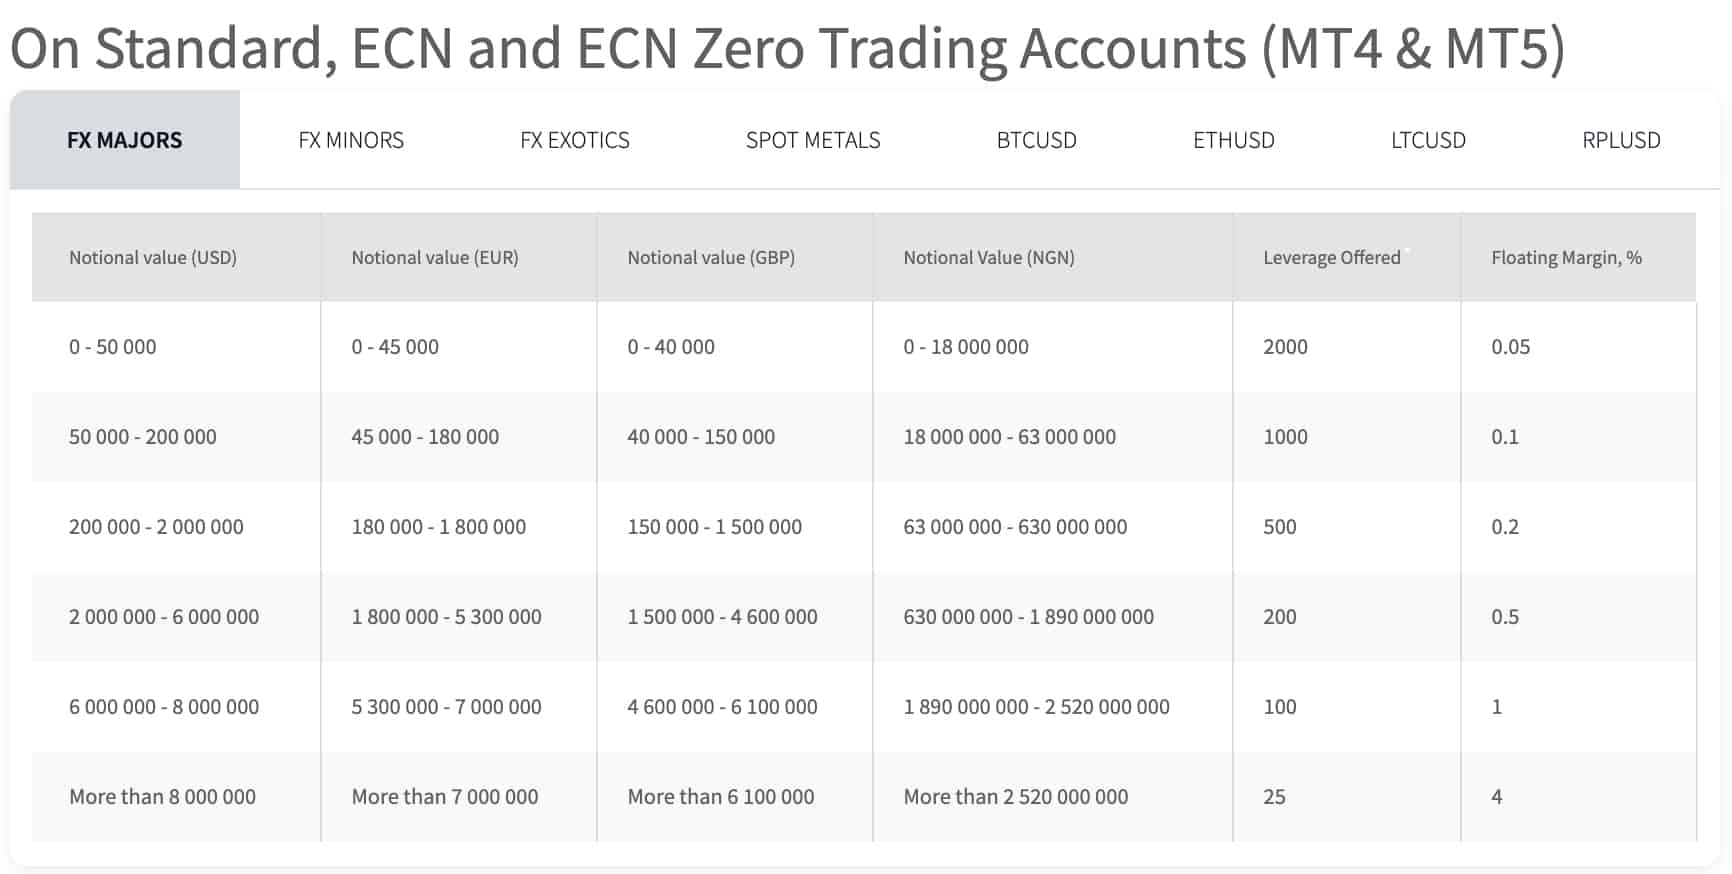The image size is (1732, 874).
Task: Click the Leverage Offered column header
Action: (x=1347, y=257)
